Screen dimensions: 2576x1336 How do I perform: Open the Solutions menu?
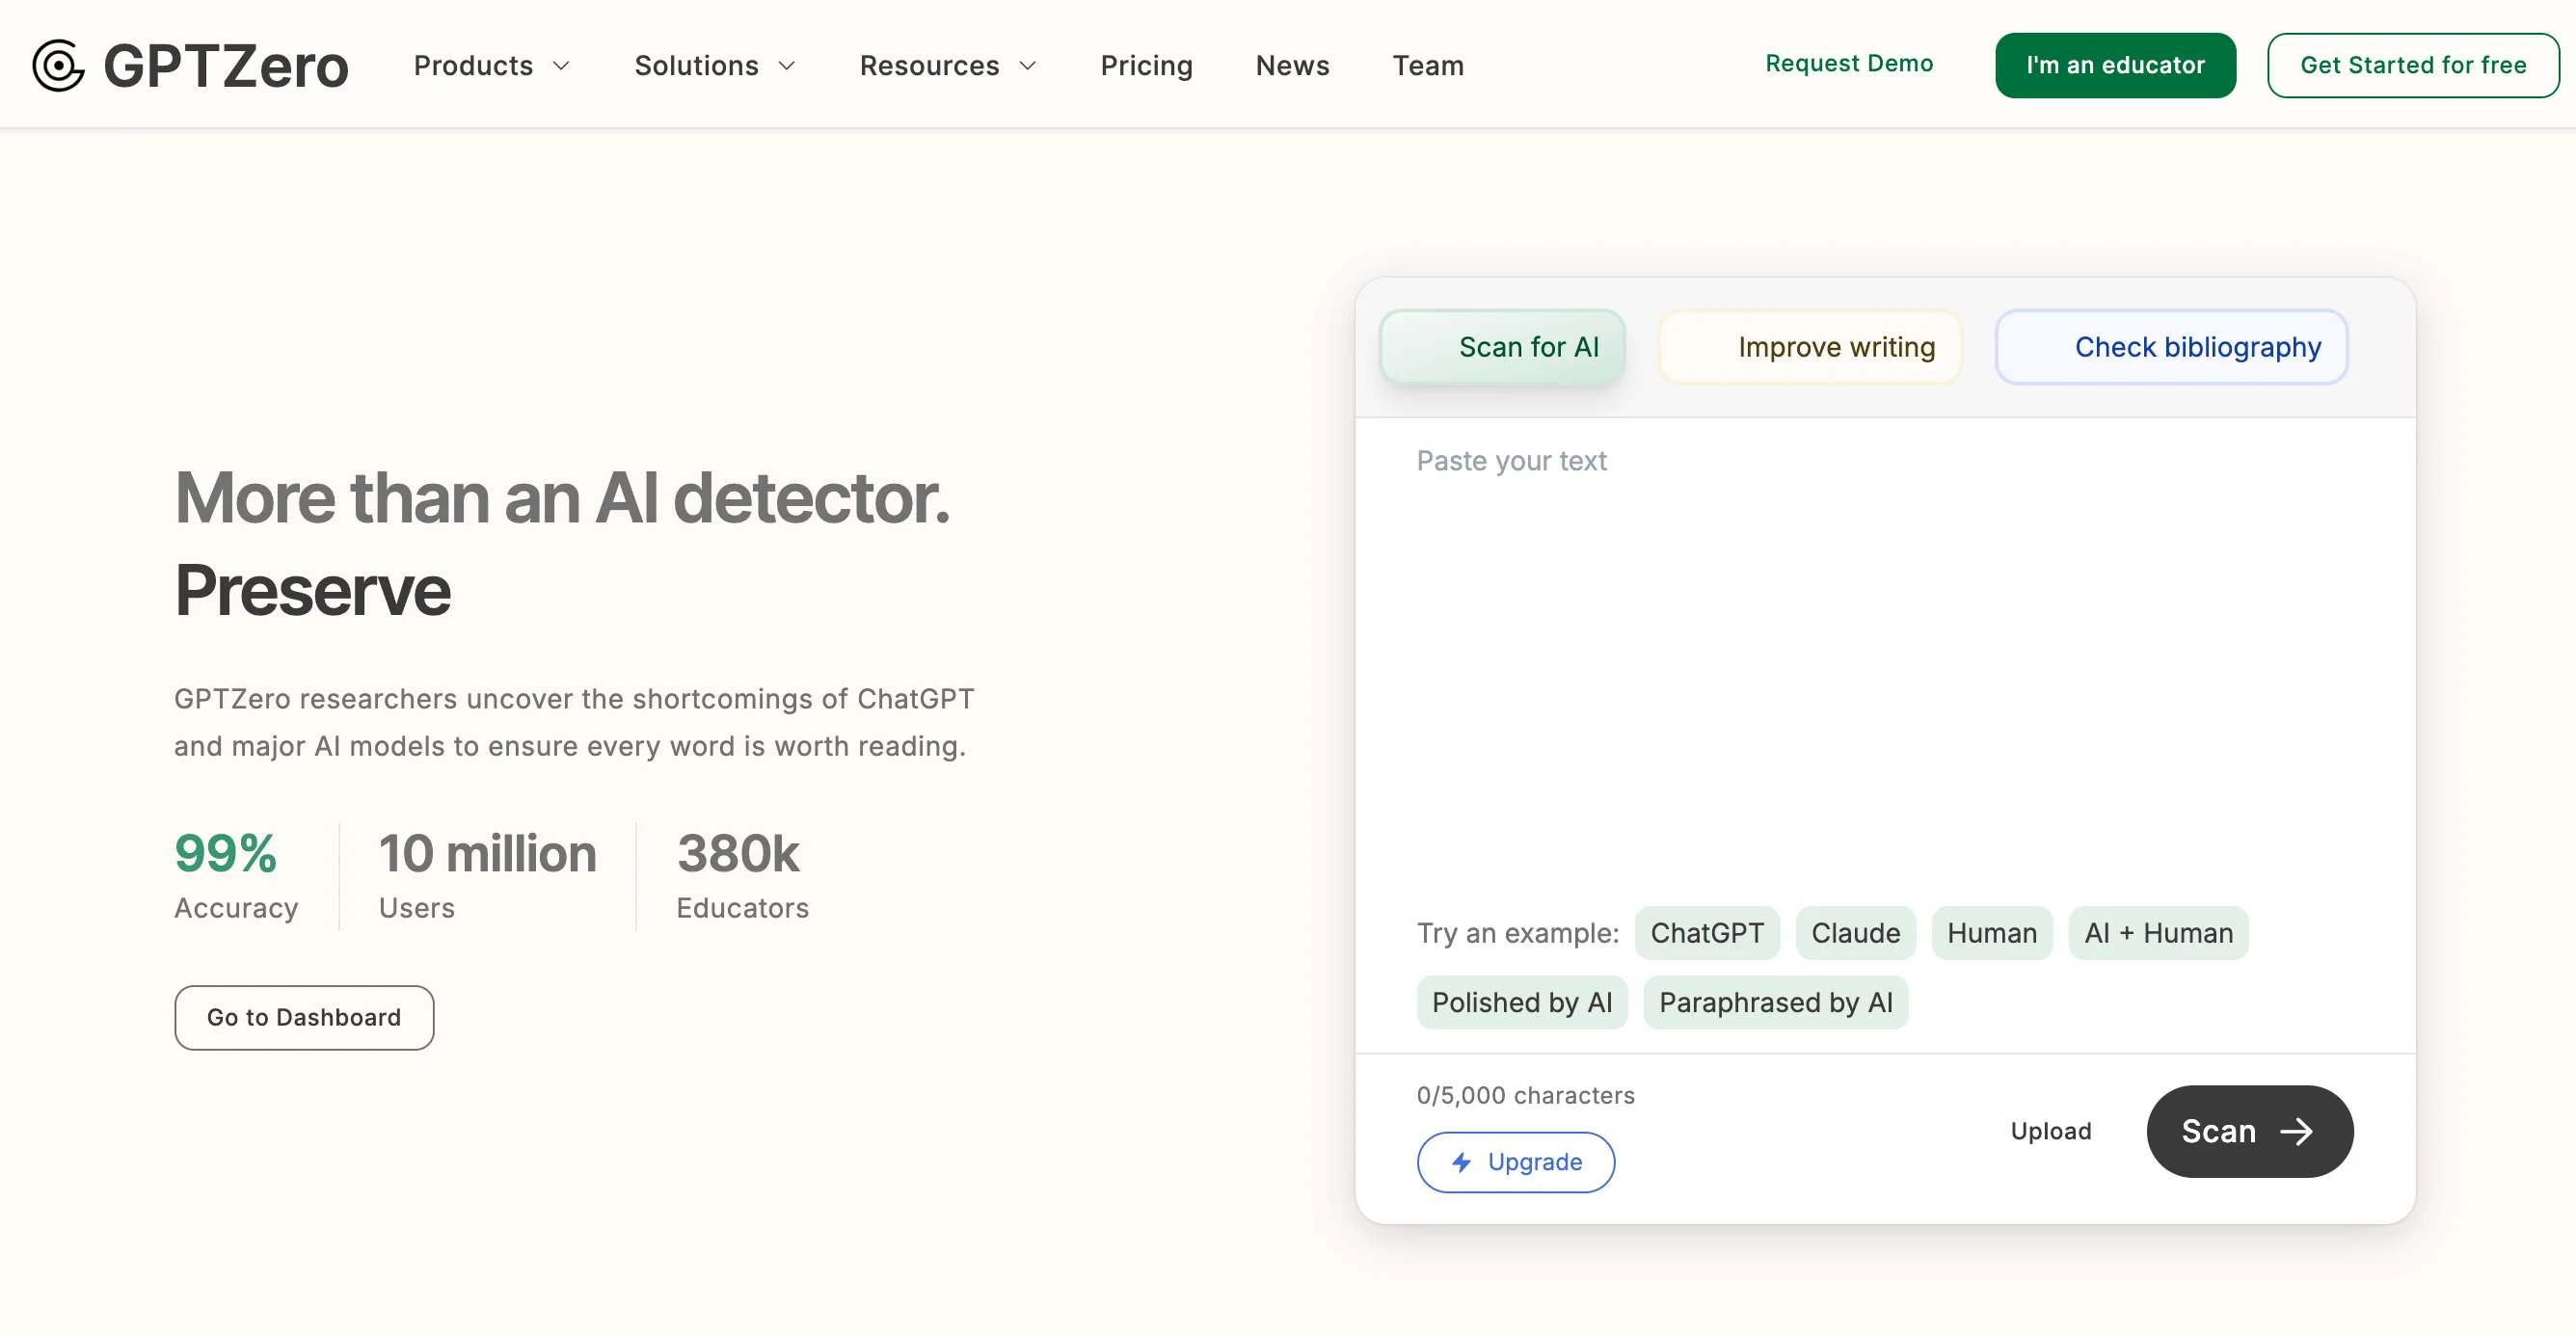[x=716, y=66]
